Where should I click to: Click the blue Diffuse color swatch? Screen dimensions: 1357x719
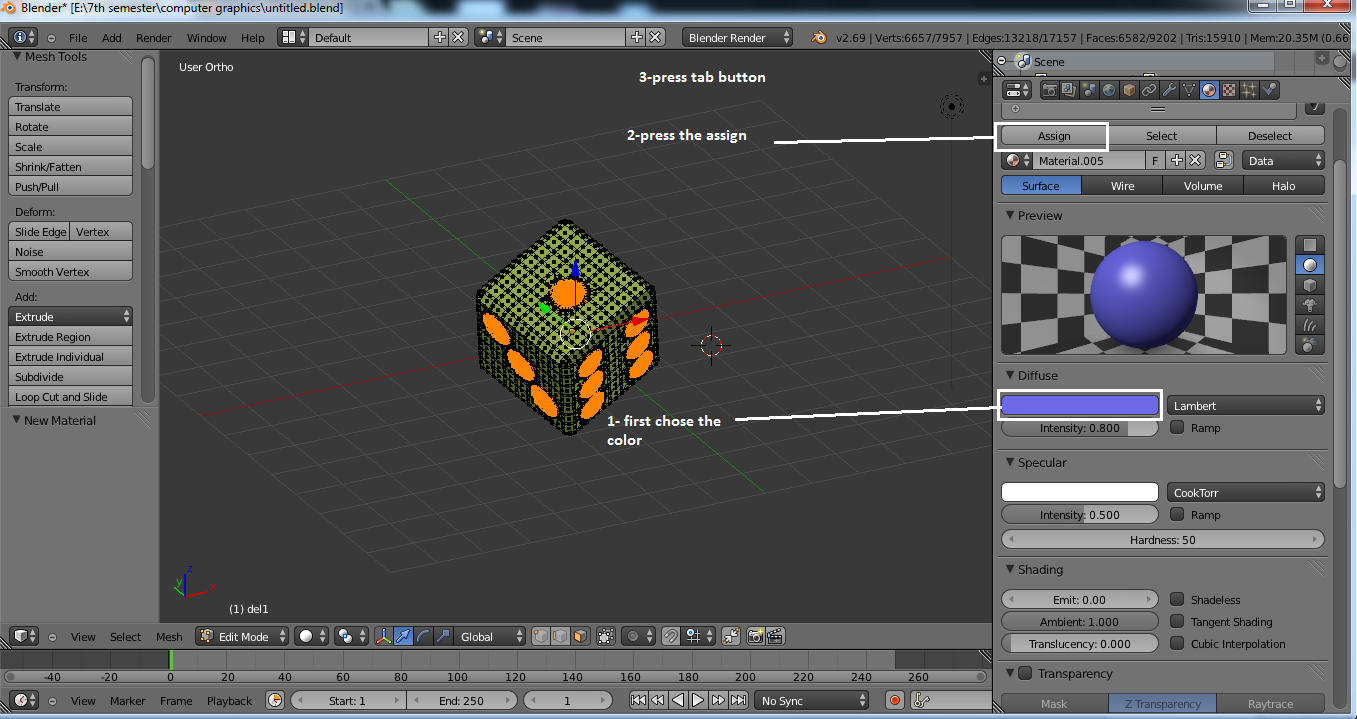point(1080,405)
